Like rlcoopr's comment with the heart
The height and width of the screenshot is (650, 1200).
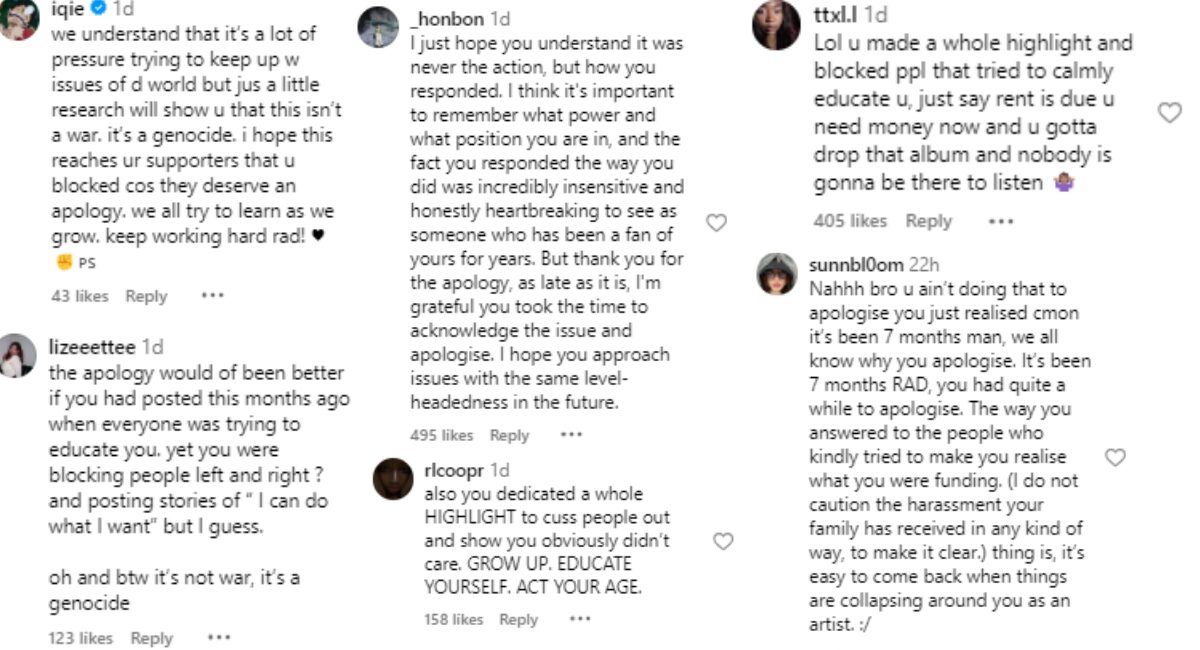[x=722, y=541]
